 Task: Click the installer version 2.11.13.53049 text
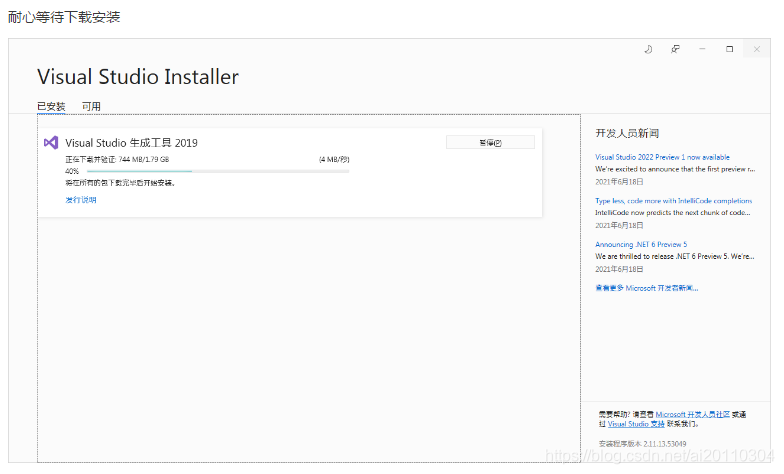click(x=642, y=444)
